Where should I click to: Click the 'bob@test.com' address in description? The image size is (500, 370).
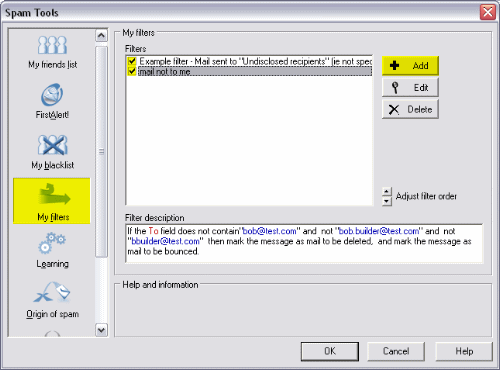269,231
